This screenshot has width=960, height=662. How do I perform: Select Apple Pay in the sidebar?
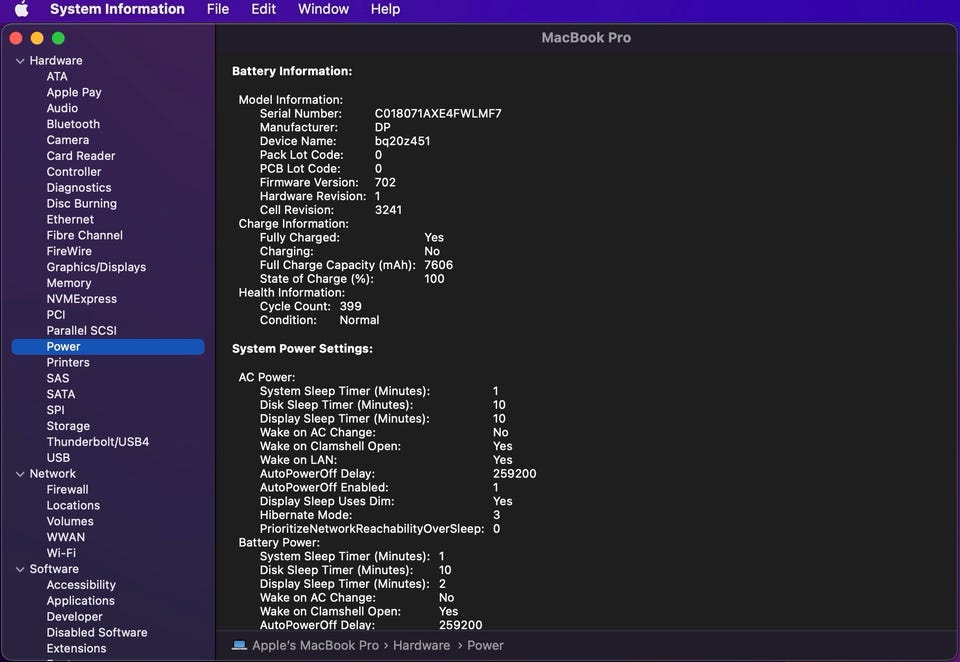click(x=74, y=92)
